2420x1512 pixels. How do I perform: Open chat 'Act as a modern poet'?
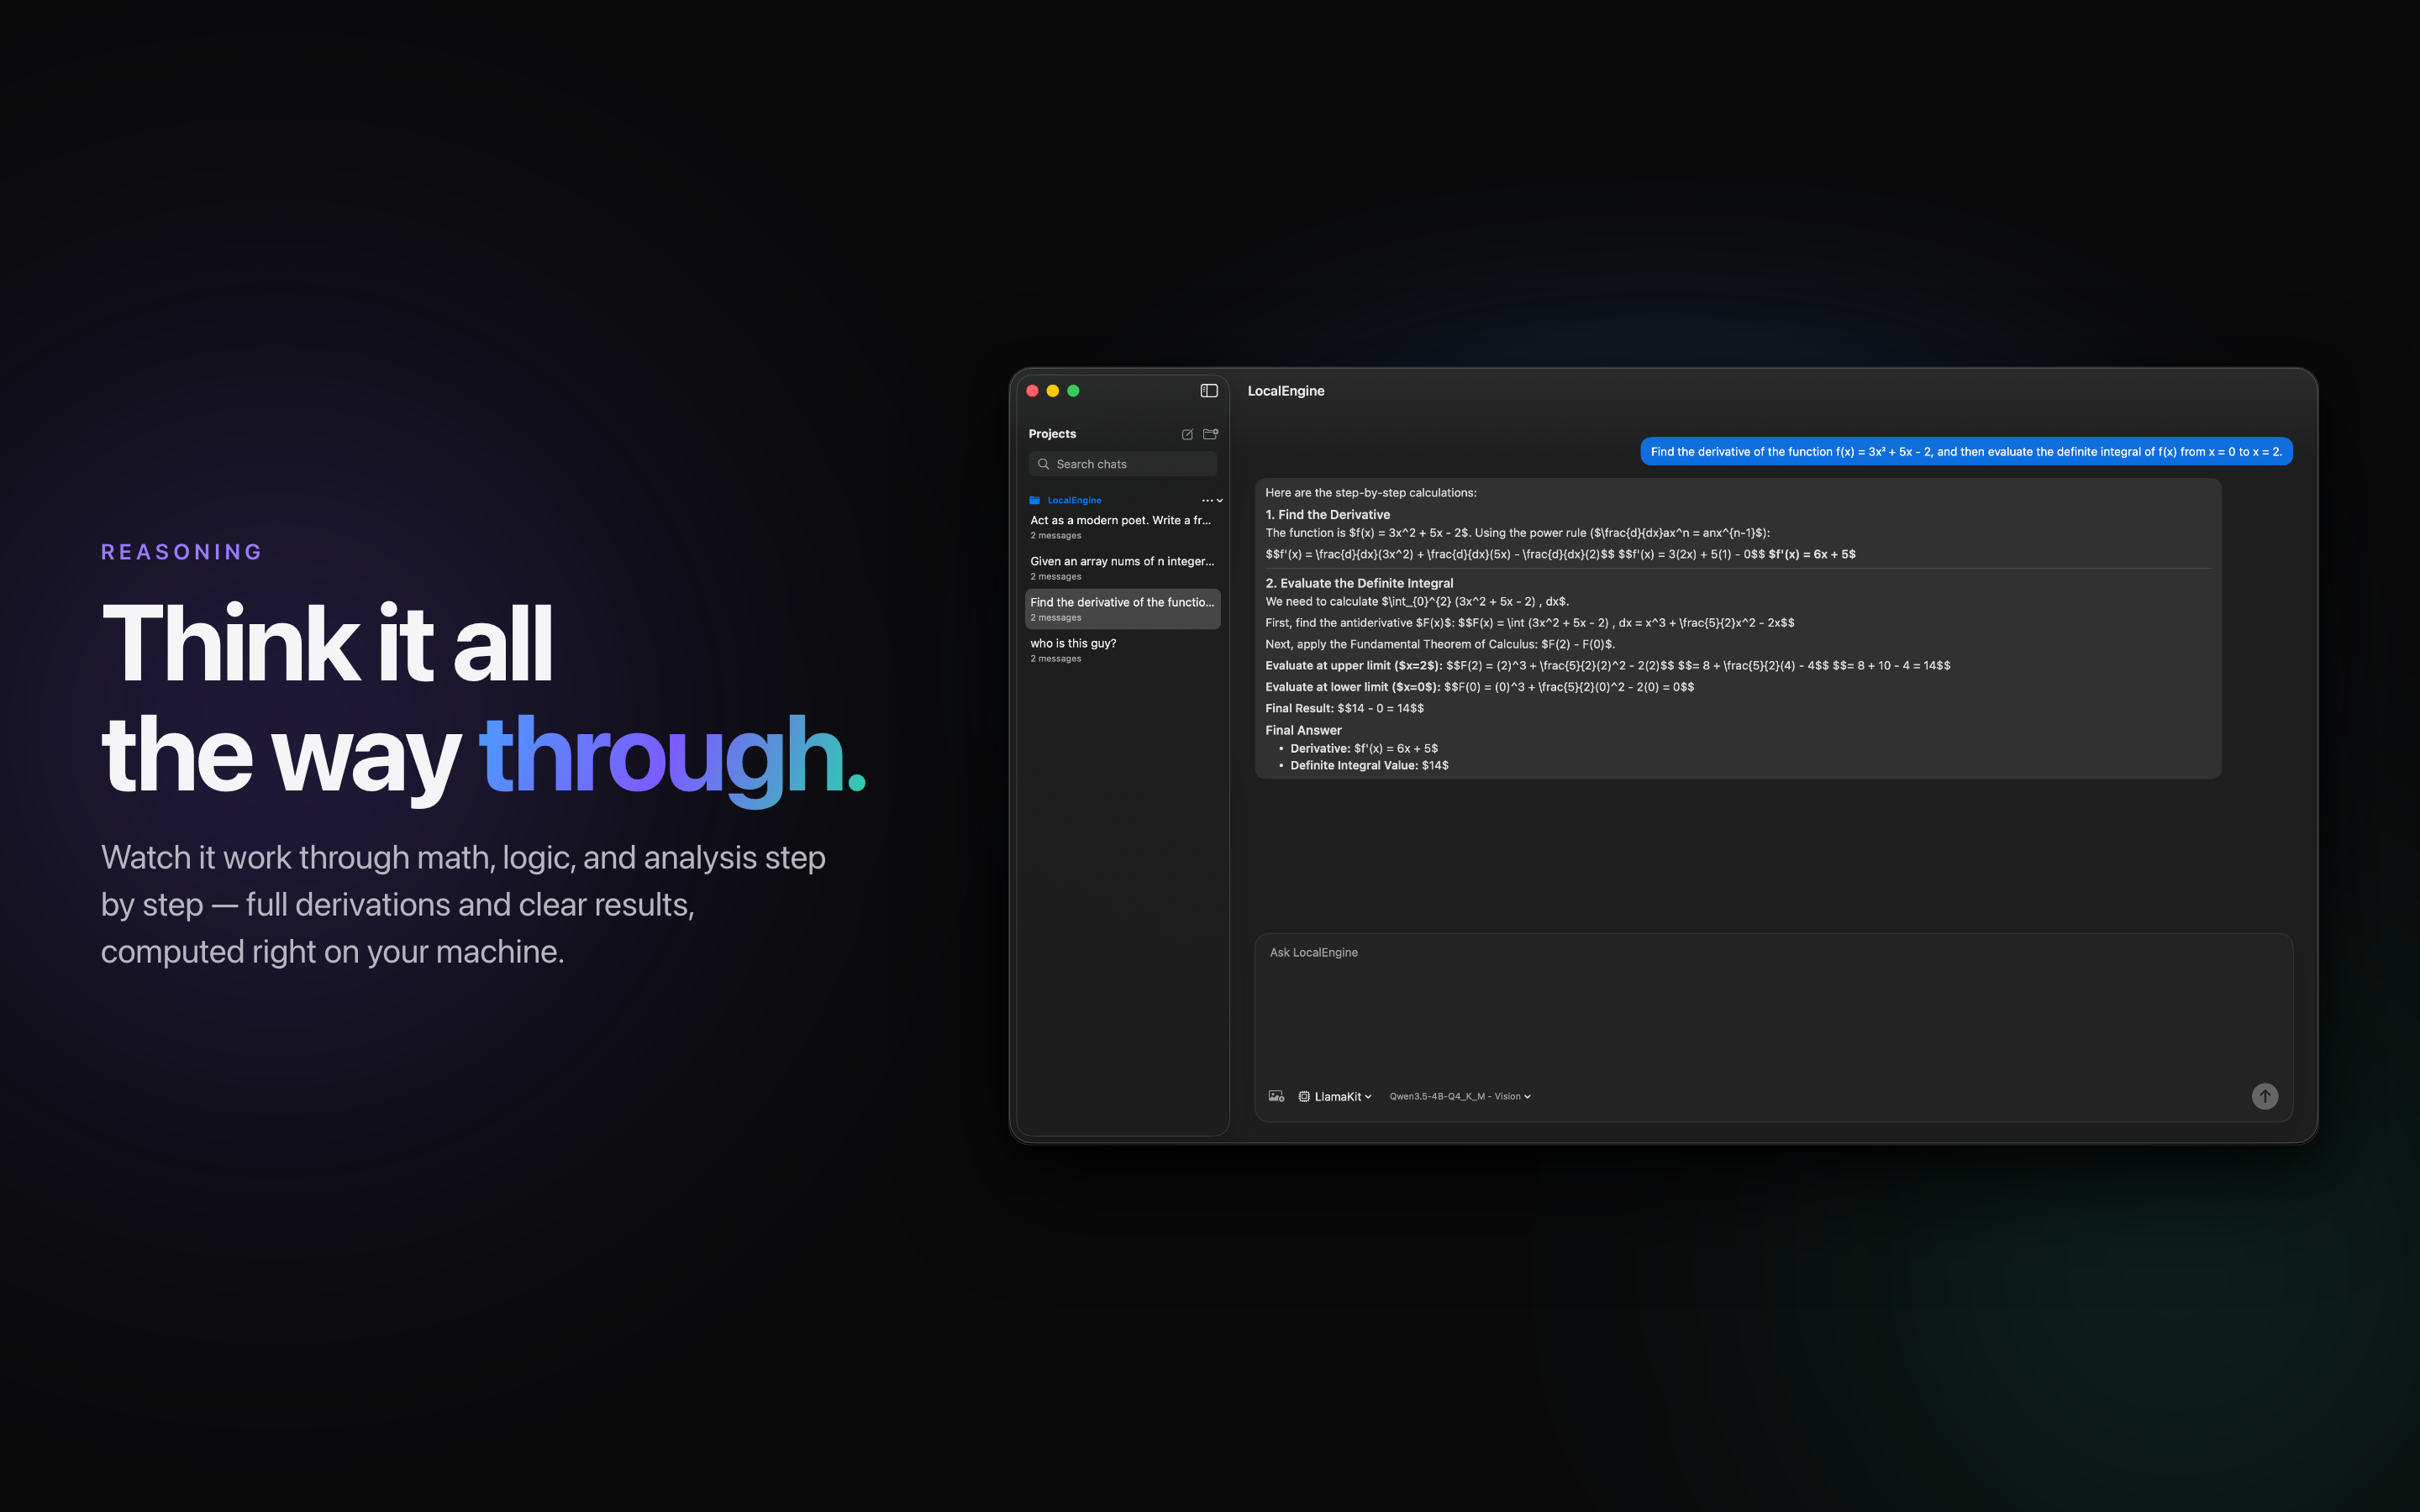coord(1122,527)
